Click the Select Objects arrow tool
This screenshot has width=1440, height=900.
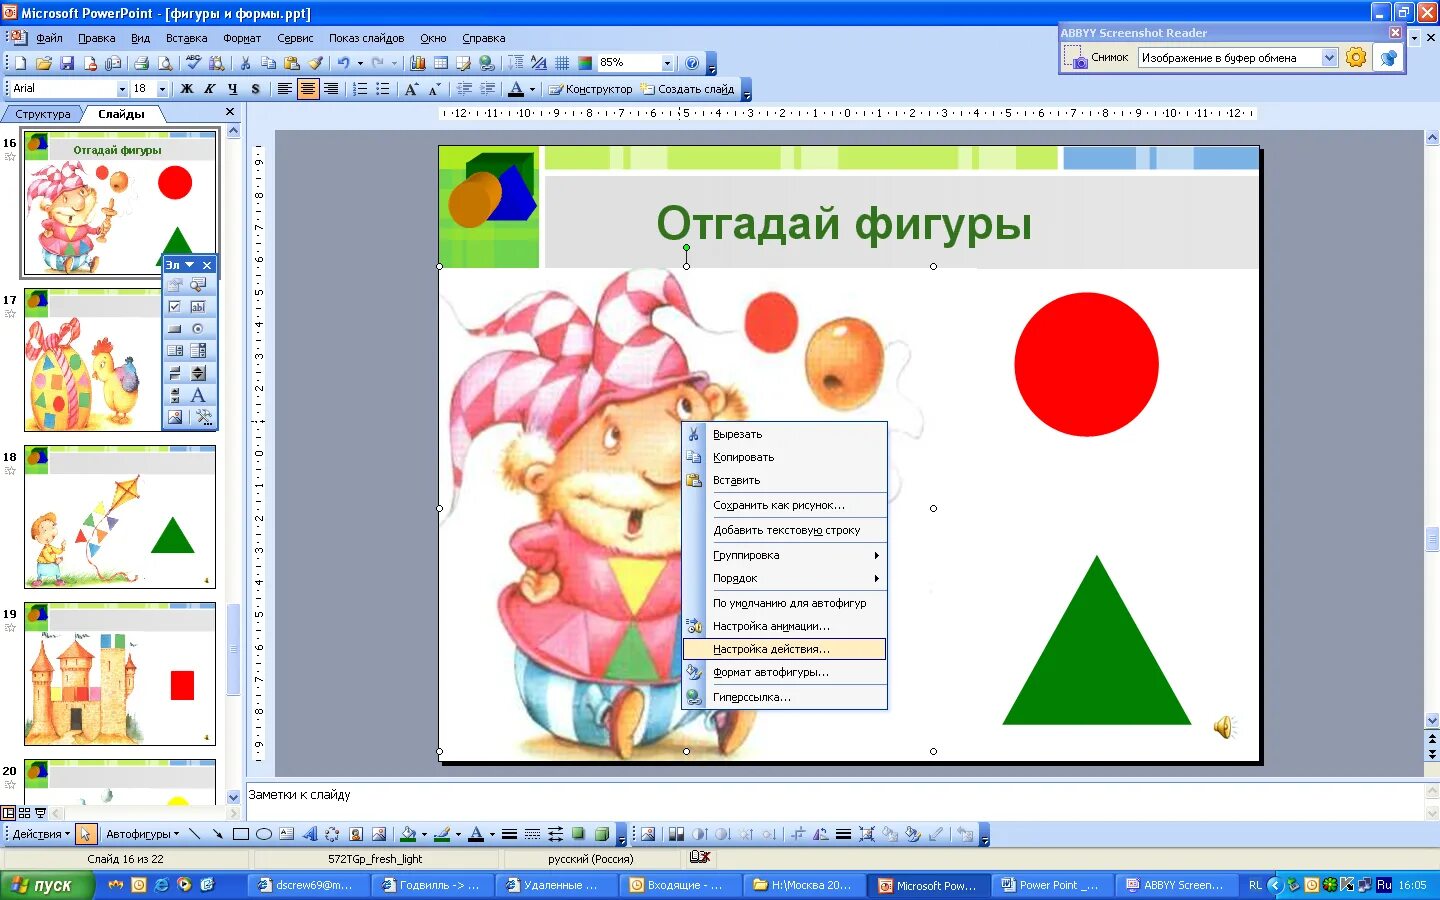click(x=85, y=834)
